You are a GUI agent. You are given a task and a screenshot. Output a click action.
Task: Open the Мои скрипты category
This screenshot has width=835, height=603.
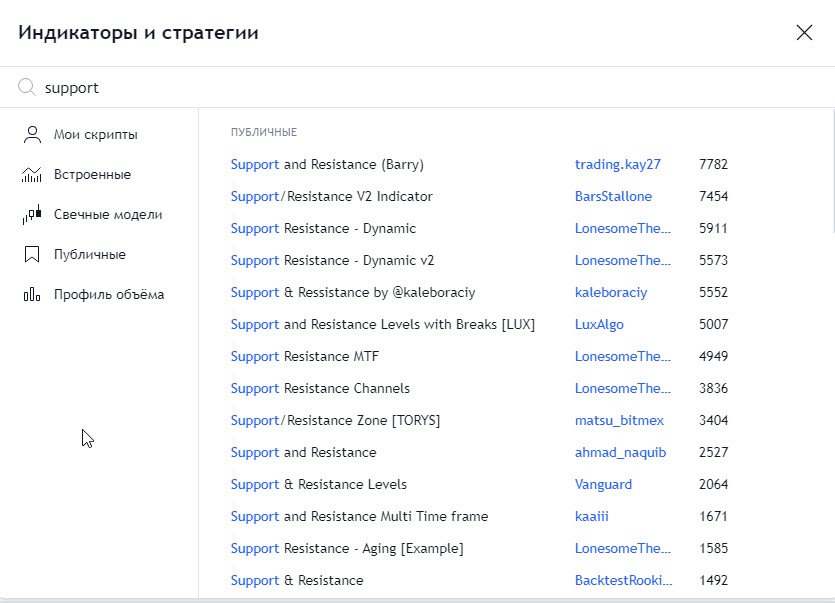pyautogui.click(x=95, y=134)
